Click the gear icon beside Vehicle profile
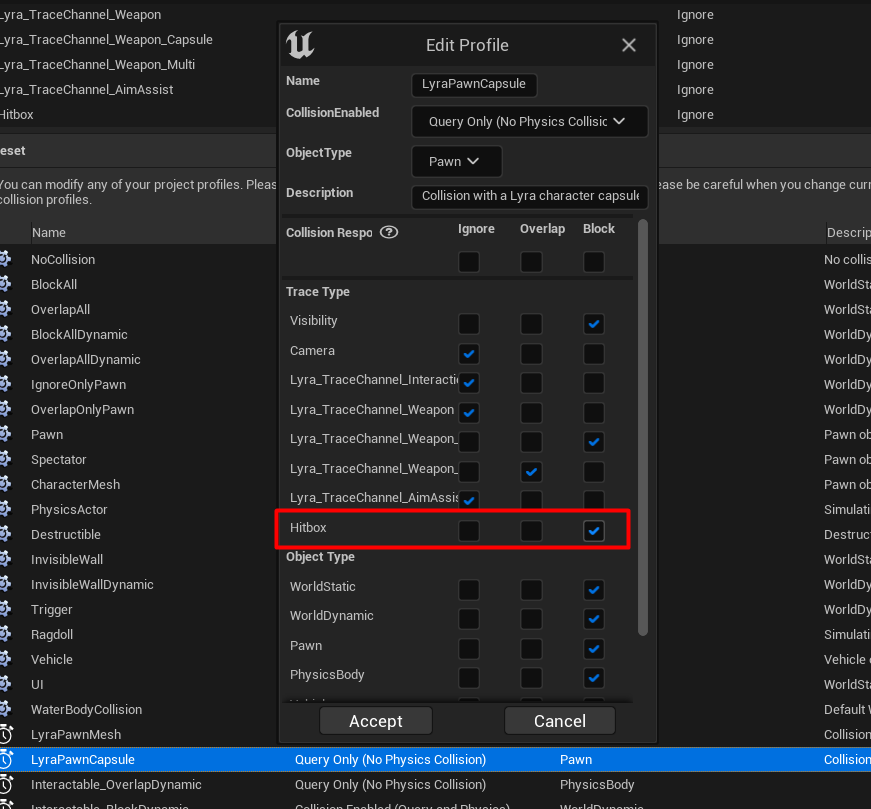 (x=5, y=659)
